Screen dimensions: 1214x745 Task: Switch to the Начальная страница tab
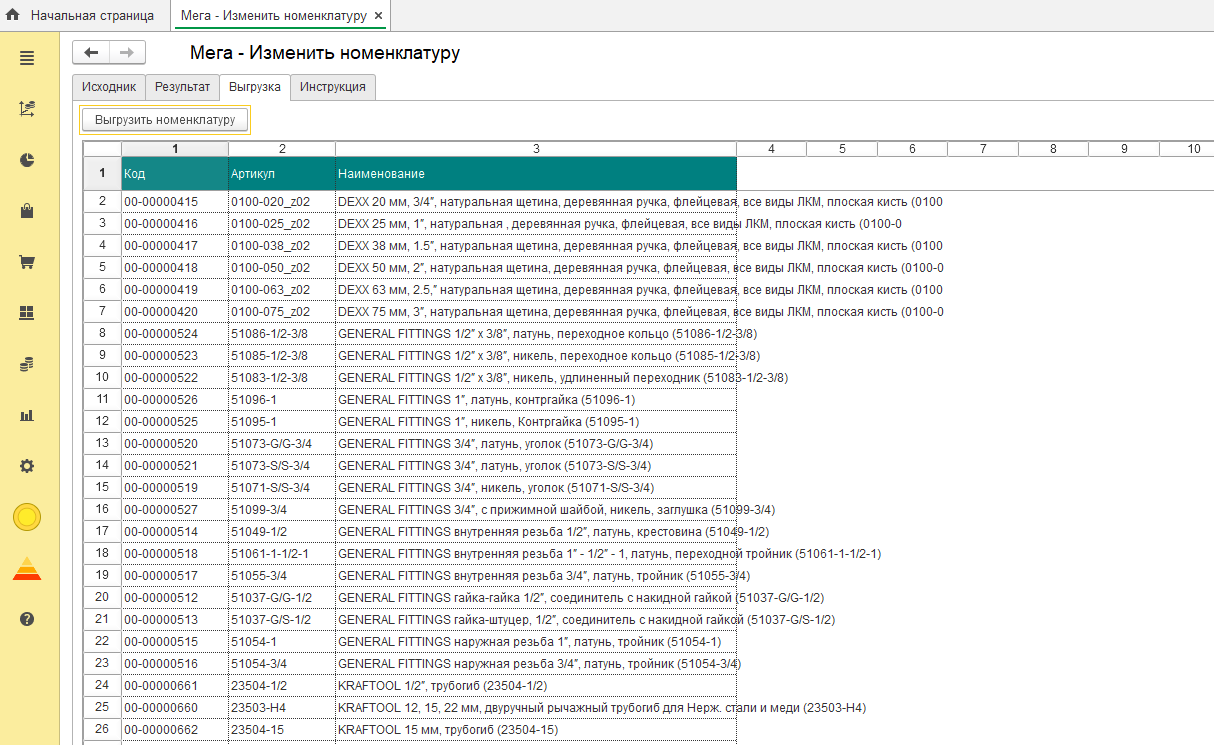tap(92, 16)
